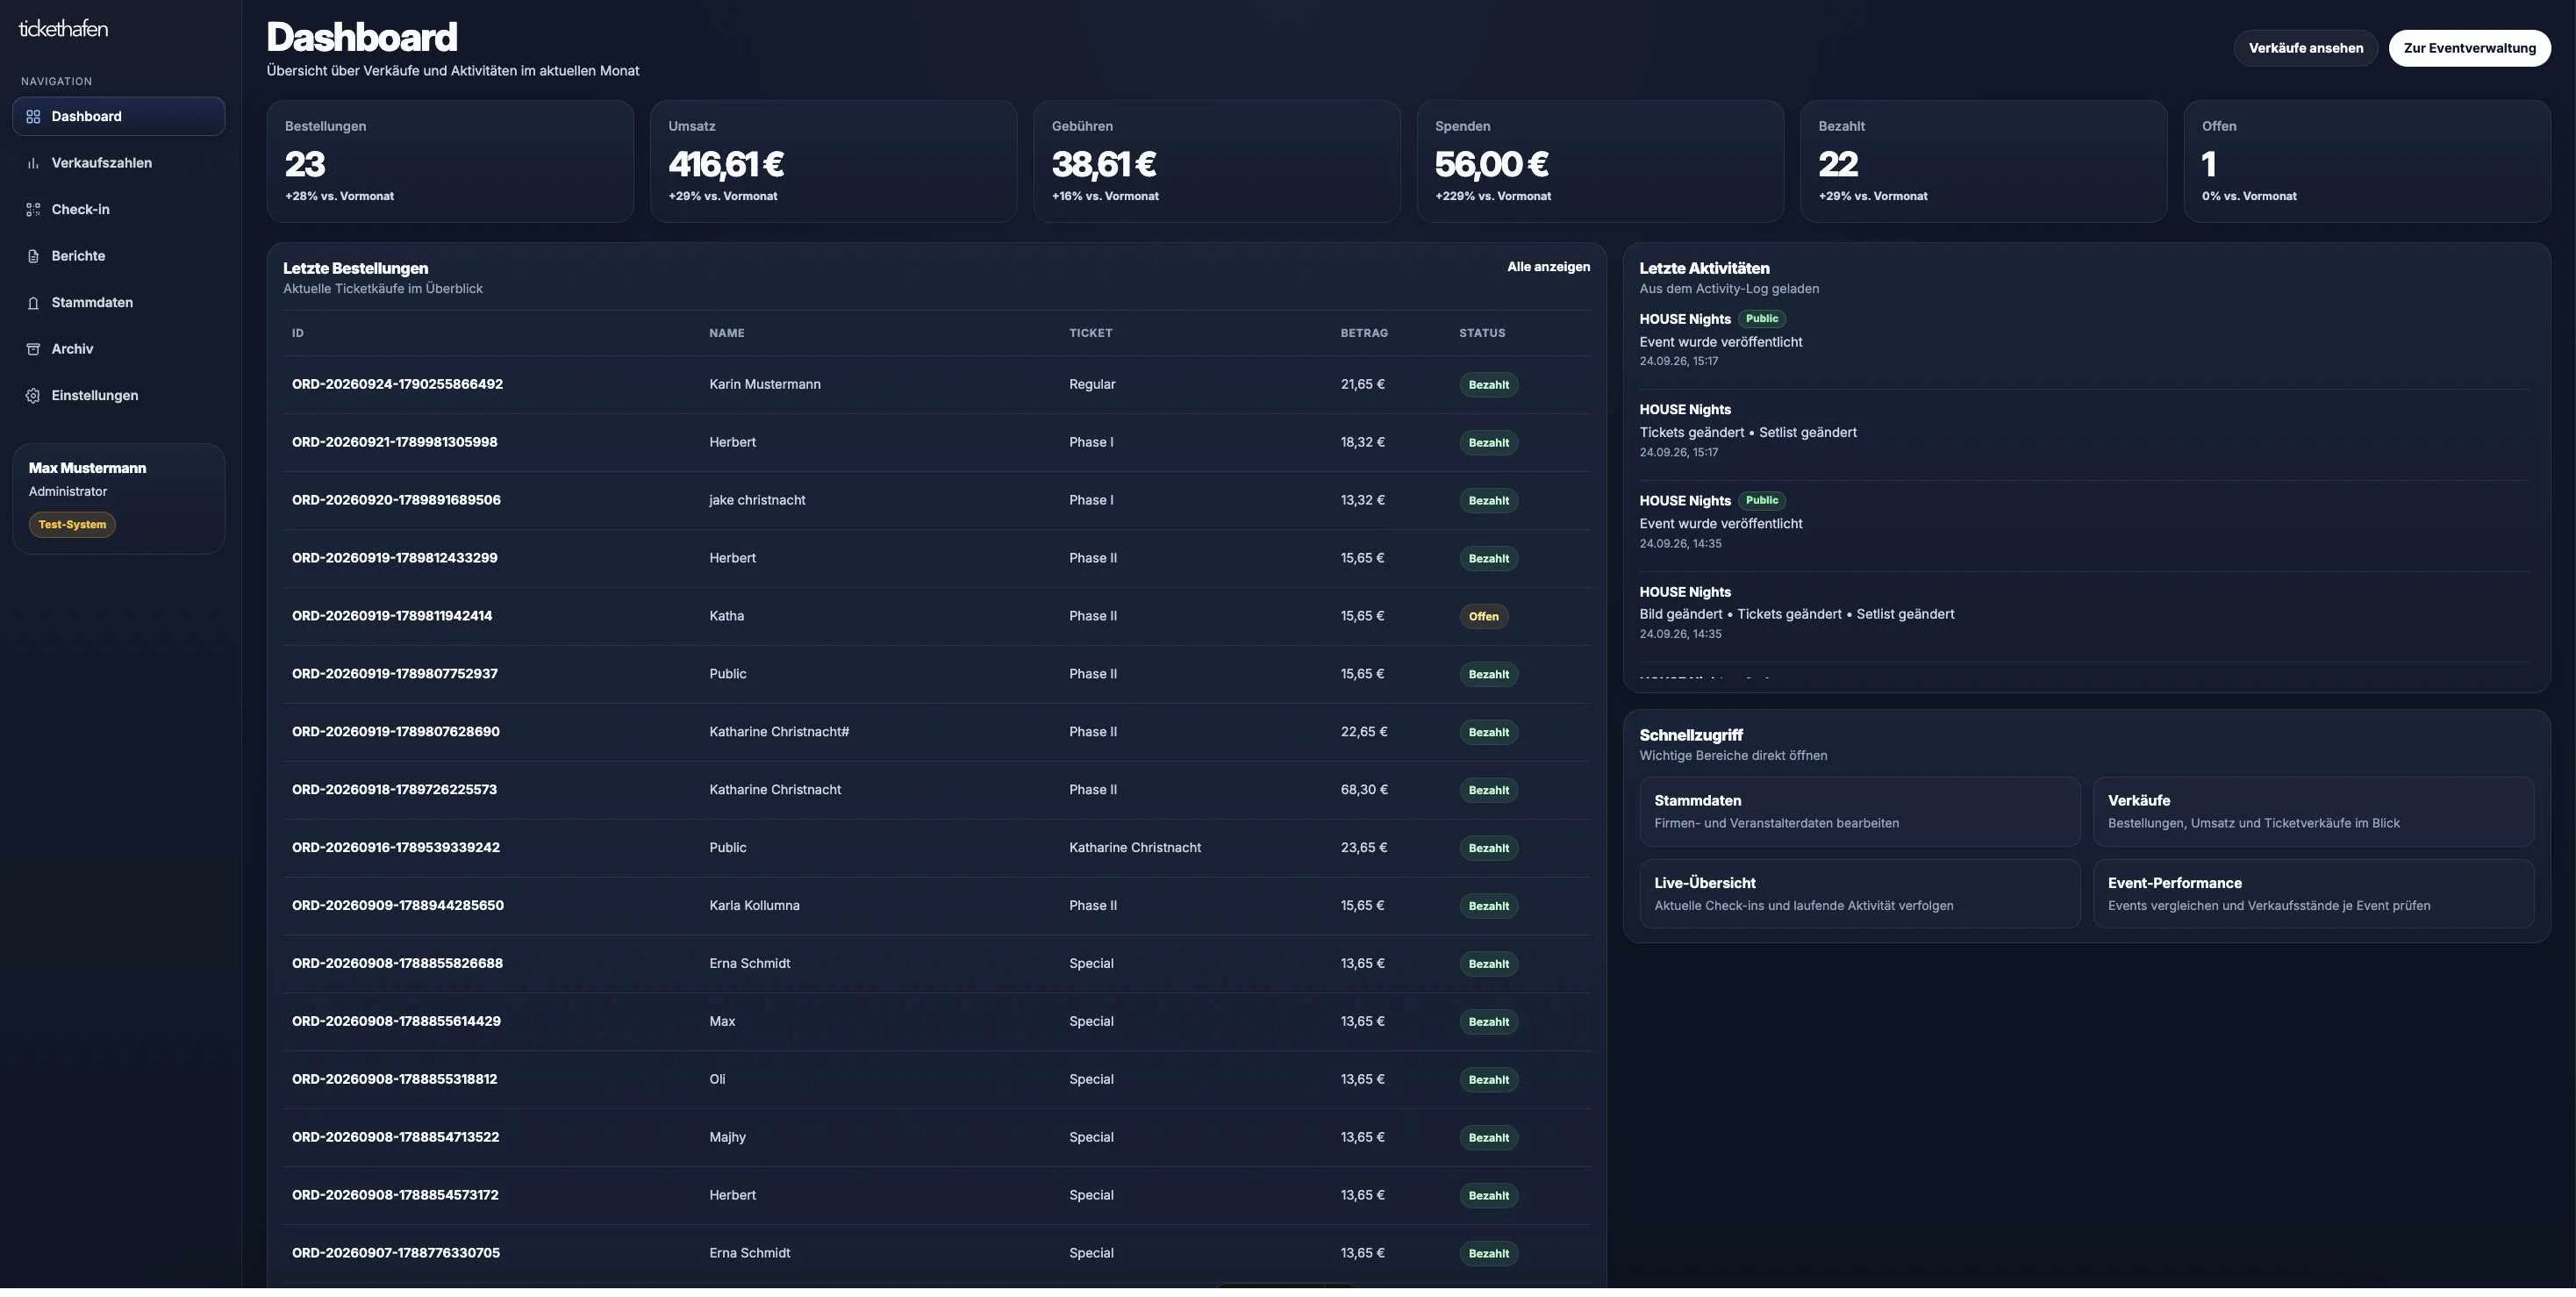Image resolution: width=2576 pixels, height=1297 pixels.
Task: Click the Einstellungen gear icon
Action: click(x=33, y=396)
